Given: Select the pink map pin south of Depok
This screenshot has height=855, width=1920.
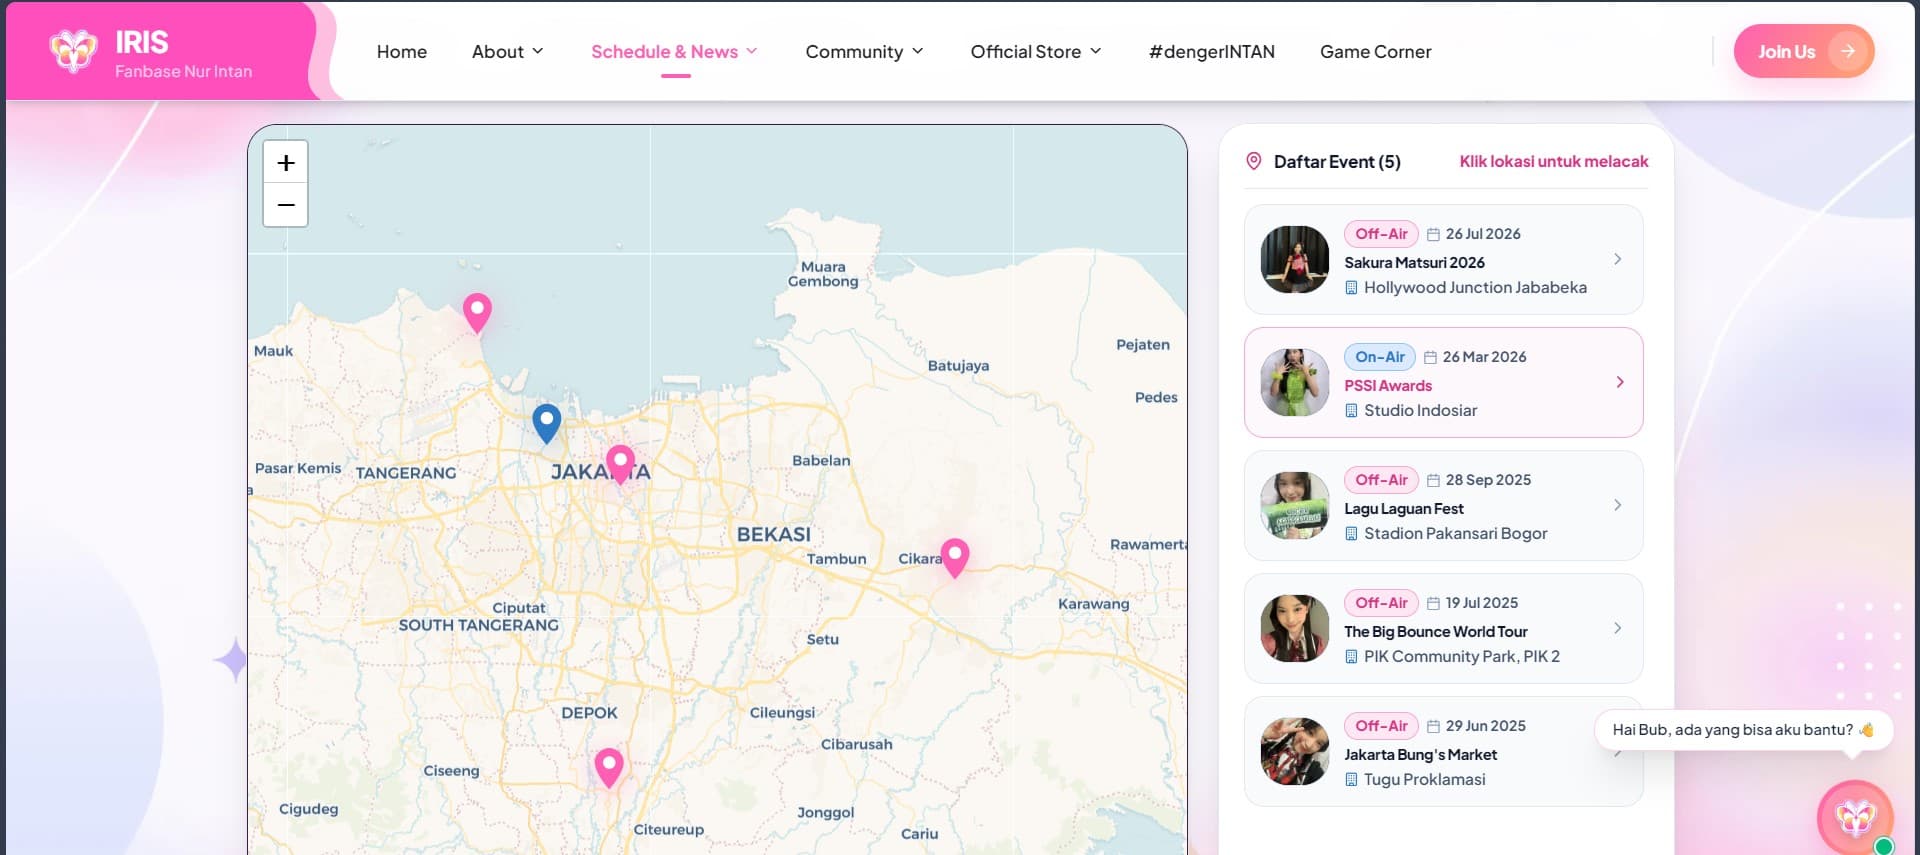Looking at the screenshot, I should click(609, 767).
